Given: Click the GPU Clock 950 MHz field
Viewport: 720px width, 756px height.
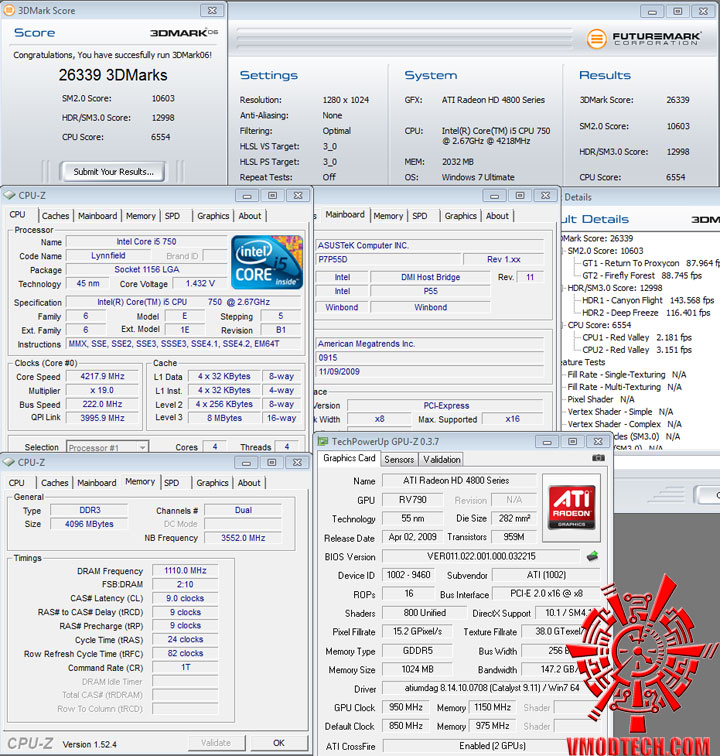Looking at the screenshot, I should click(406, 707).
